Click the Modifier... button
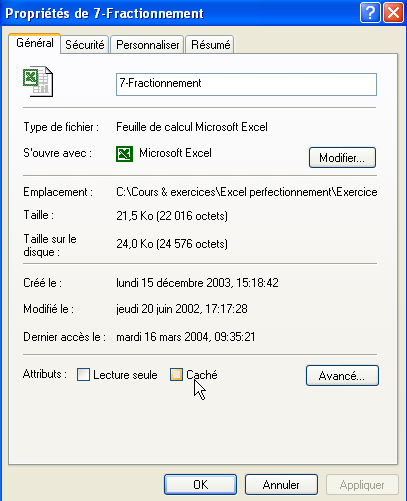Screen dimensions: 407x501 point(342,157)
